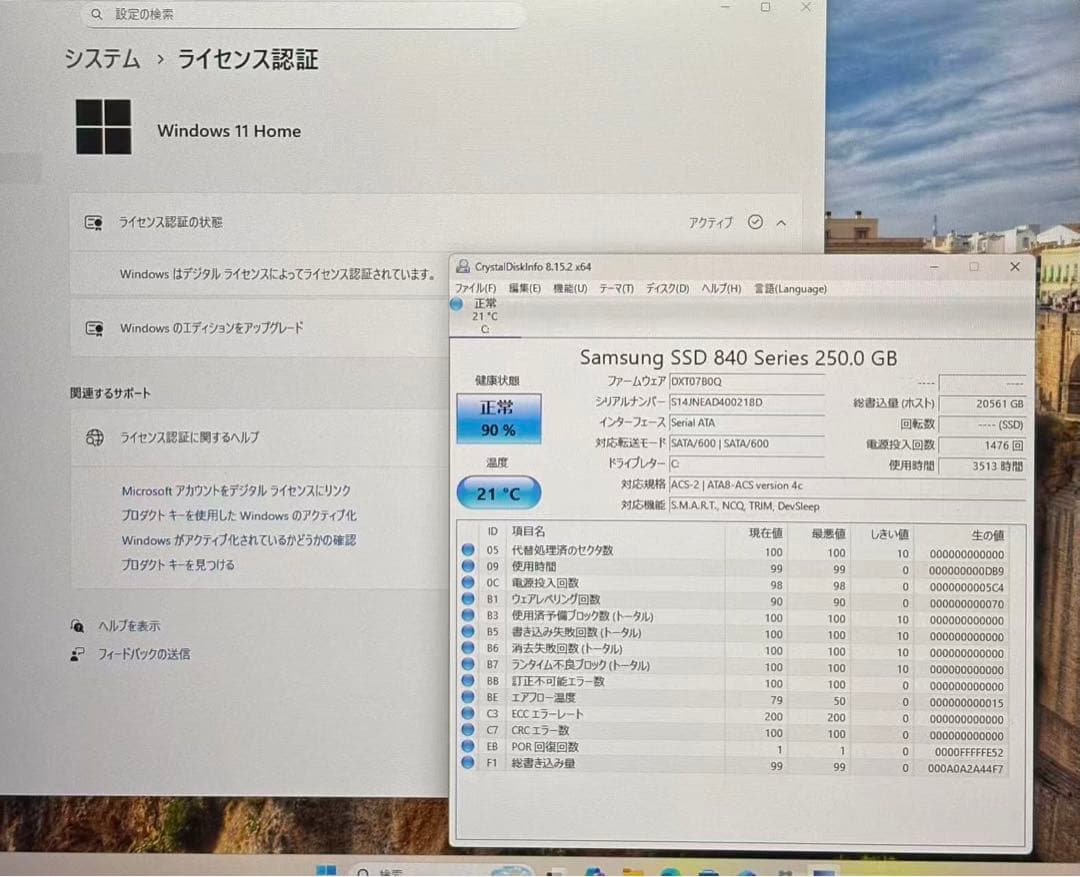Click the blue status dot beside 電源投入回数
This screenshot has width=1080, height=877.
tap(466, 582)
